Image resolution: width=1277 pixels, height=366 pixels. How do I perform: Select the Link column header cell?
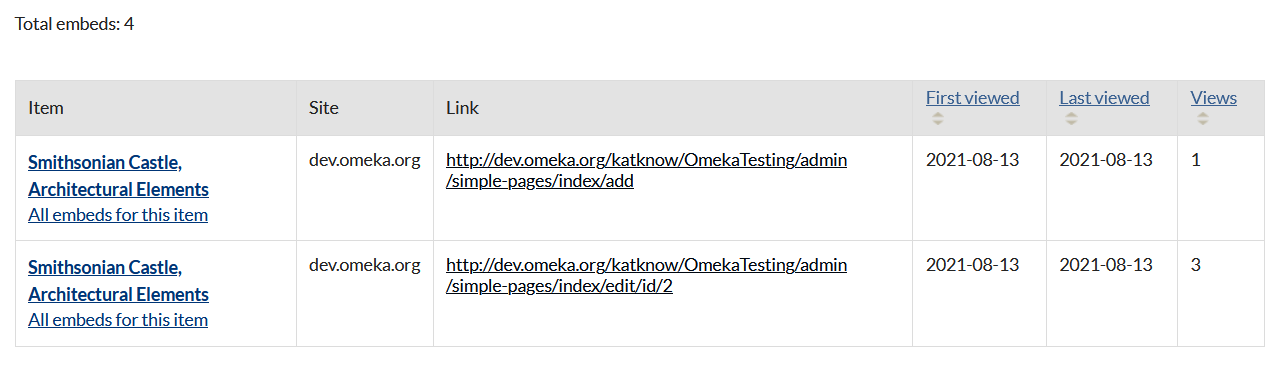point(673,108)
